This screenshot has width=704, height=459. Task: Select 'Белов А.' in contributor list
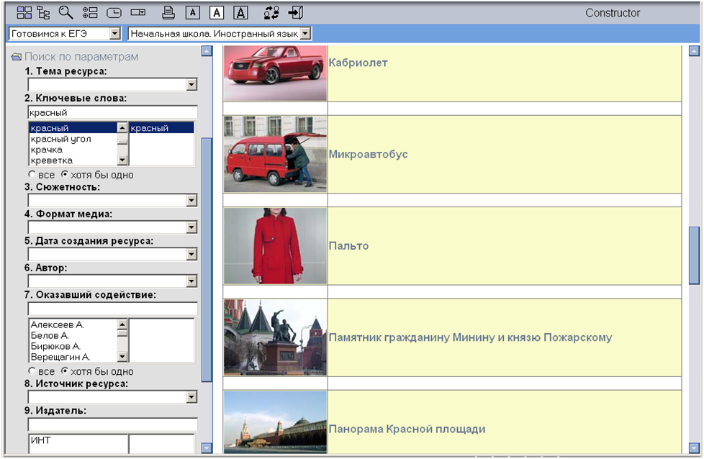click(x=54, y=336)
